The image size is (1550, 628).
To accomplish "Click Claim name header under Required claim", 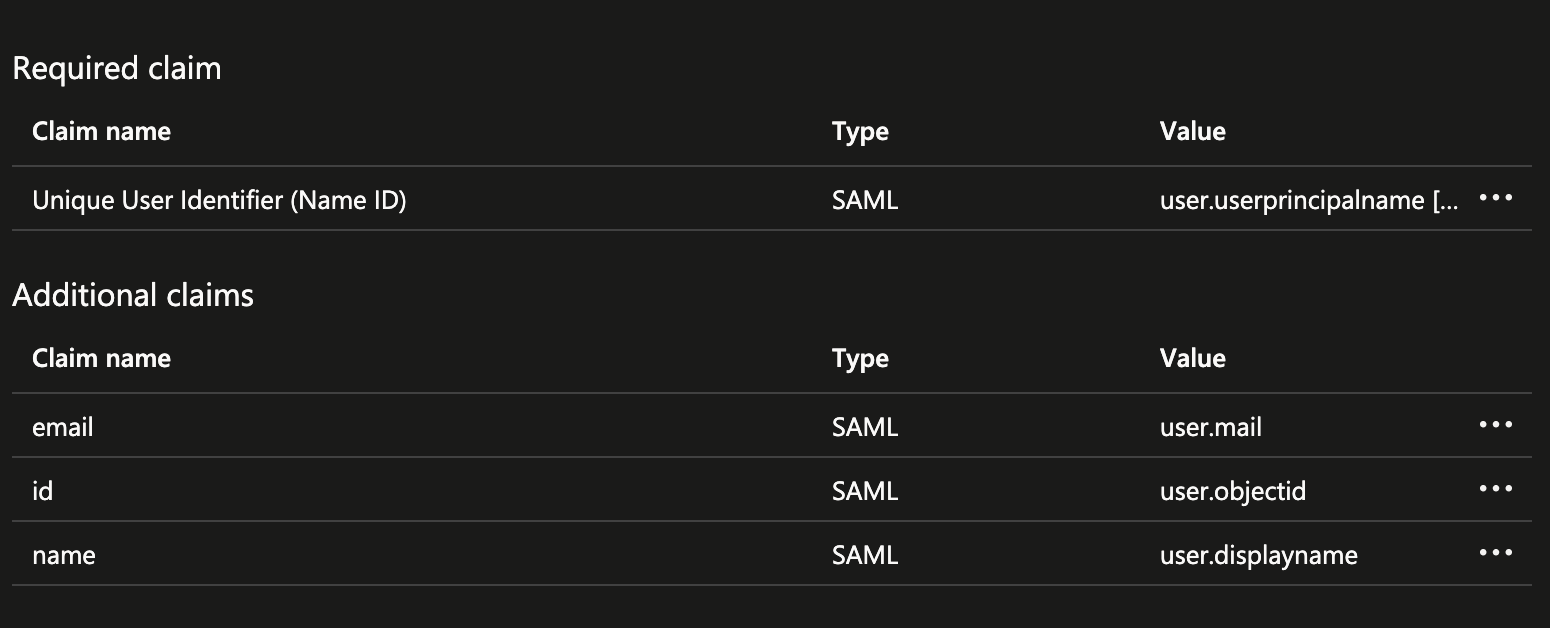I will pos(101,131).
